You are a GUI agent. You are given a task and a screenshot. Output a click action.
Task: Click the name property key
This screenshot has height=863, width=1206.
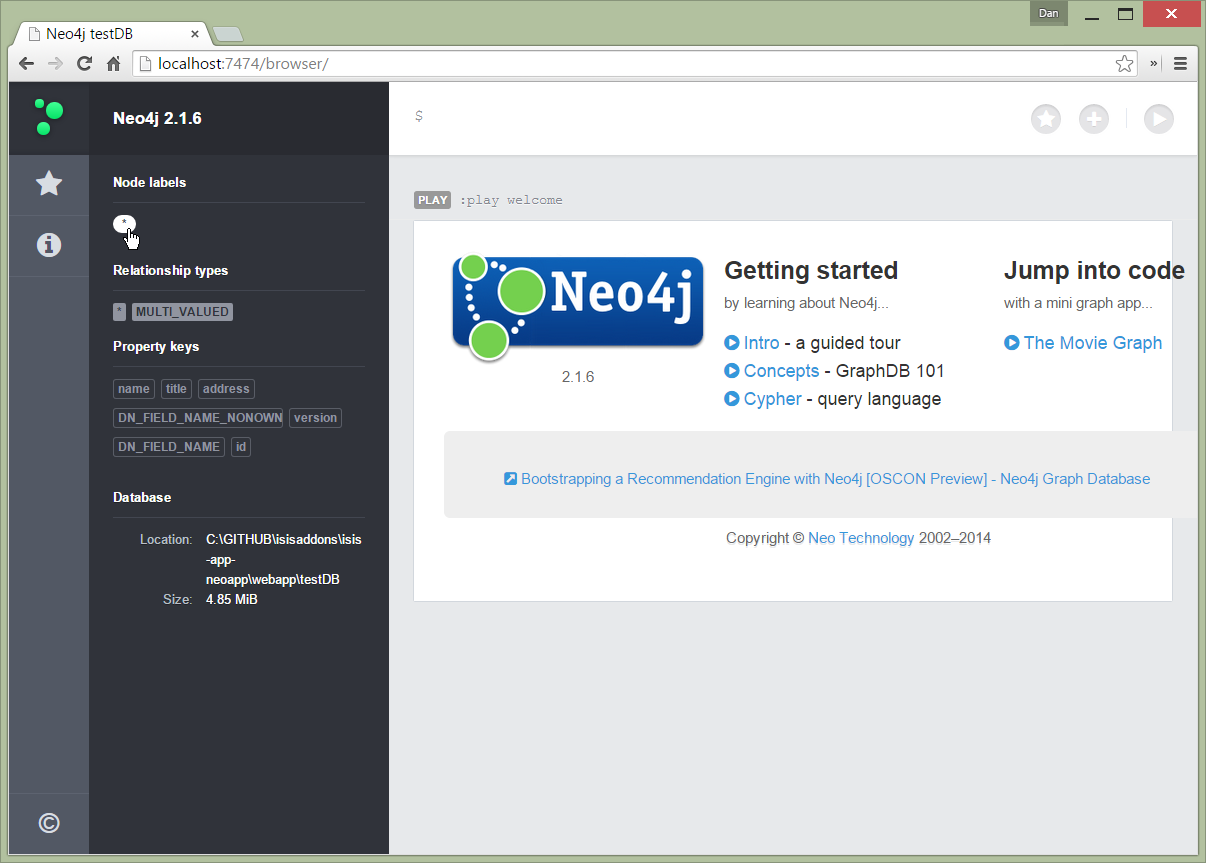click(134, 389)
